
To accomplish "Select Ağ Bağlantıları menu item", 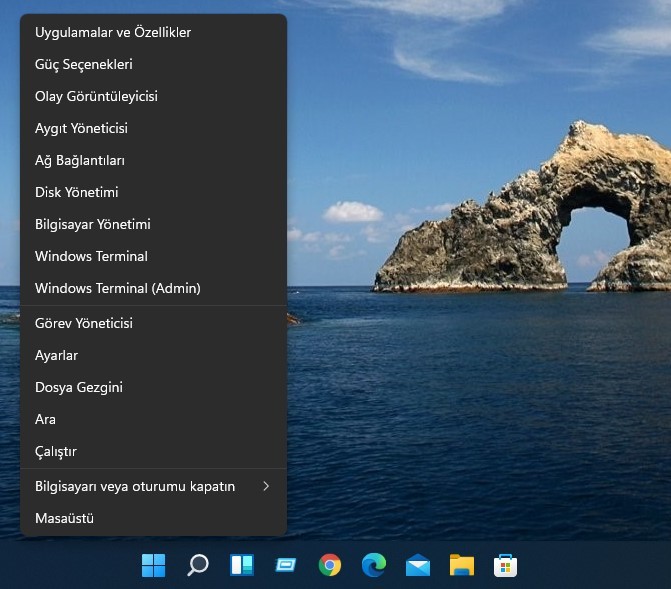I will (80, 160).
